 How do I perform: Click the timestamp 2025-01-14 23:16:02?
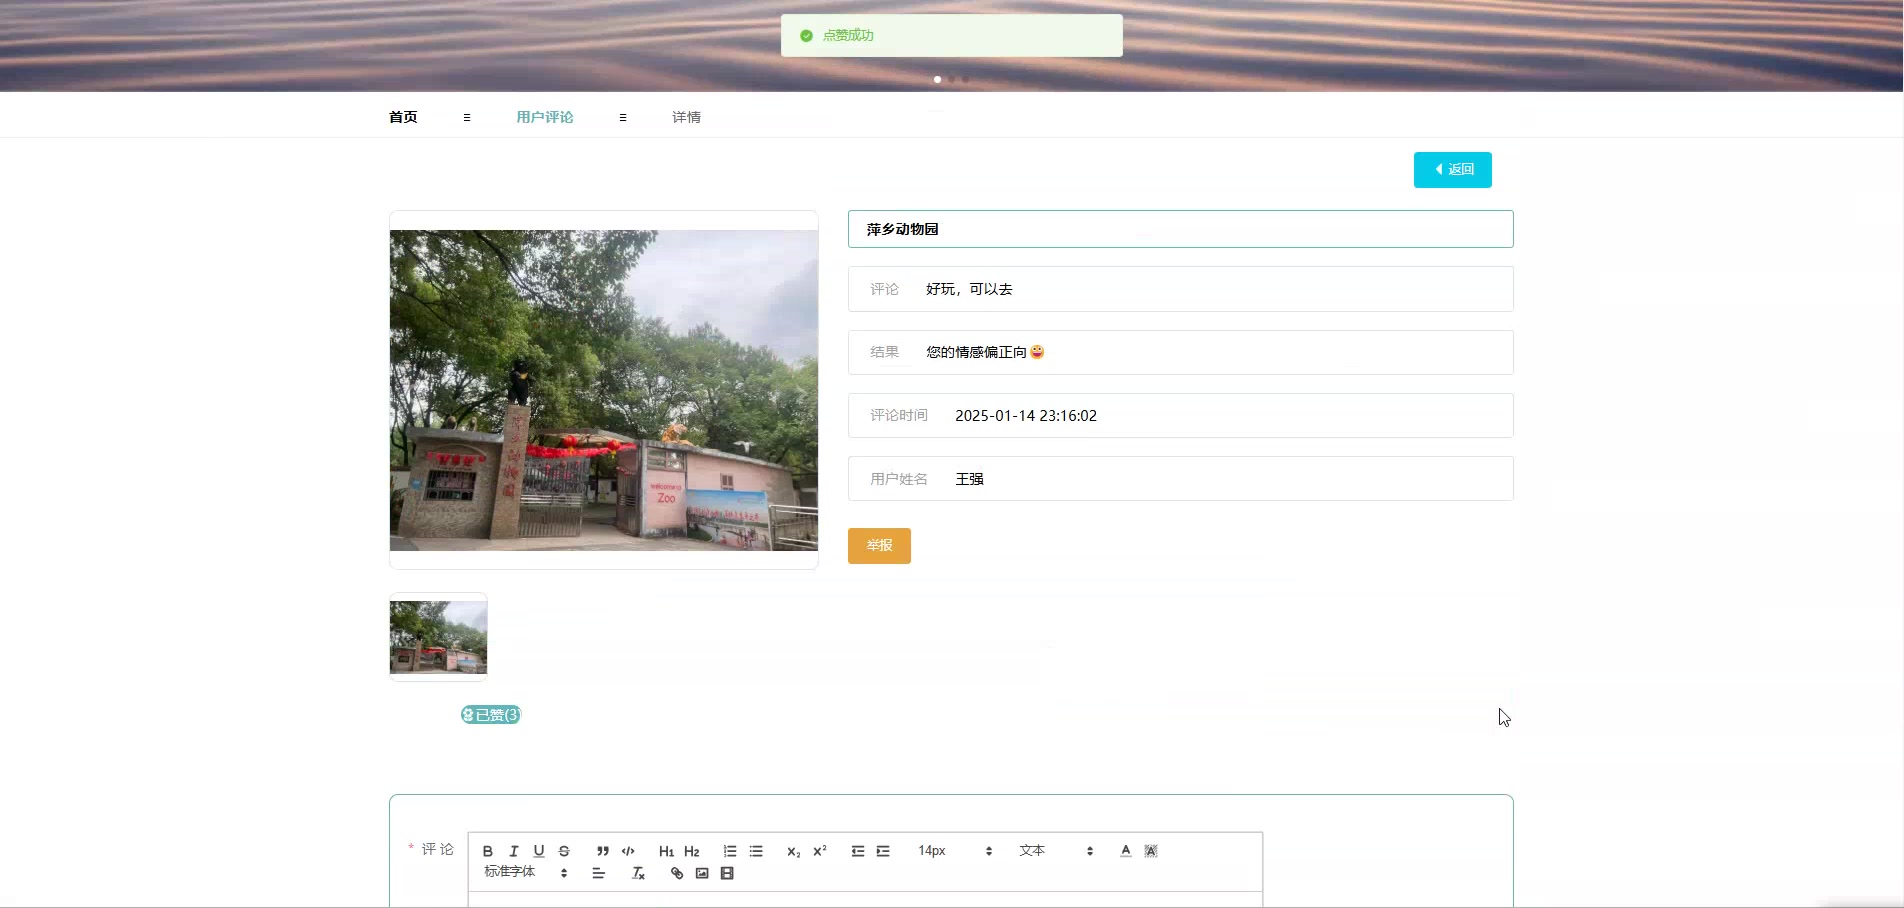[1026, 416]
